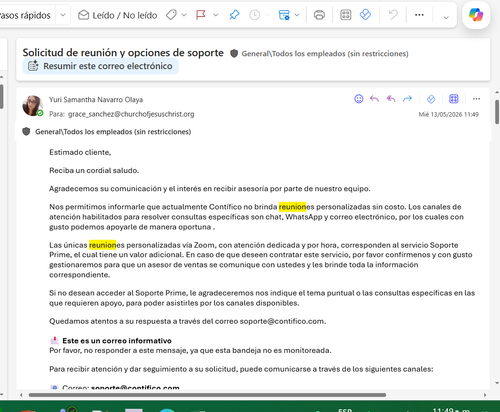Click recipient grace_sanchez@churchofjesuschrist.org
Viewport: 500px width, 412px height.
[x=131, y=114]
